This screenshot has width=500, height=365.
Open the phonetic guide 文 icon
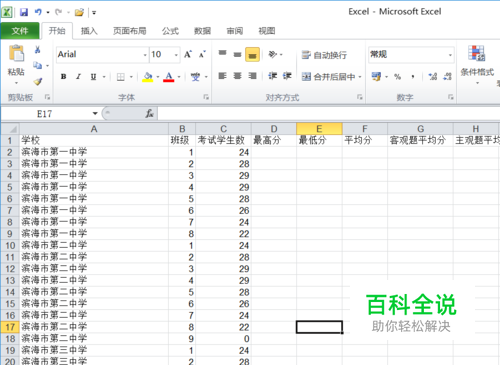195,77
